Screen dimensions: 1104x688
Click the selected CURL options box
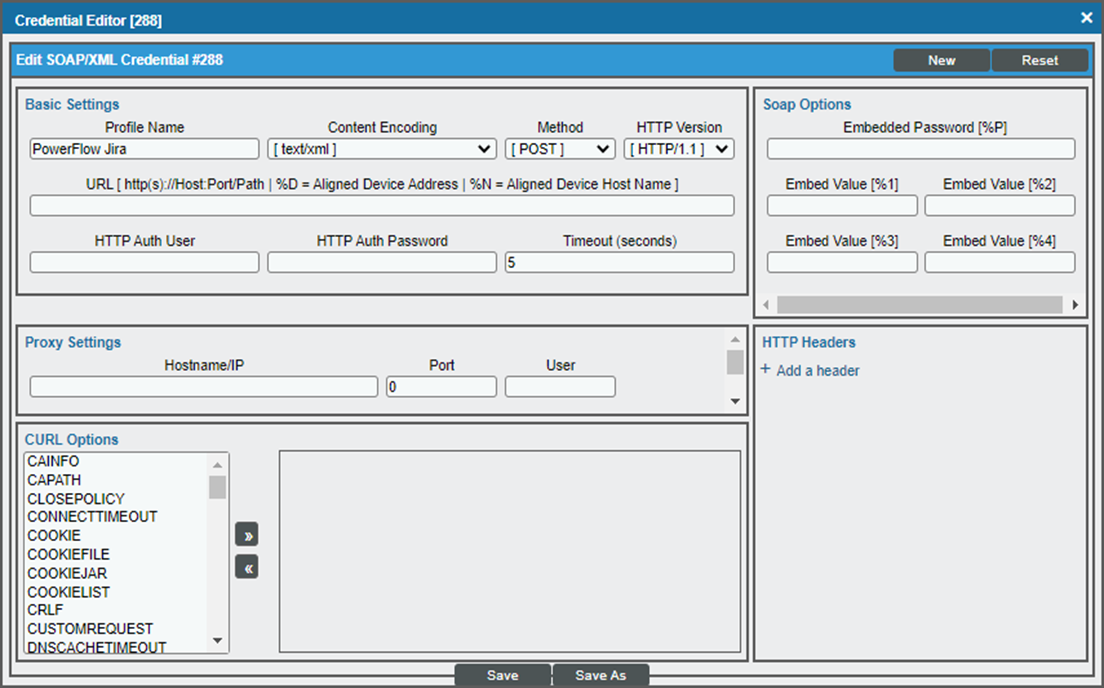click(x=510, y=551)
